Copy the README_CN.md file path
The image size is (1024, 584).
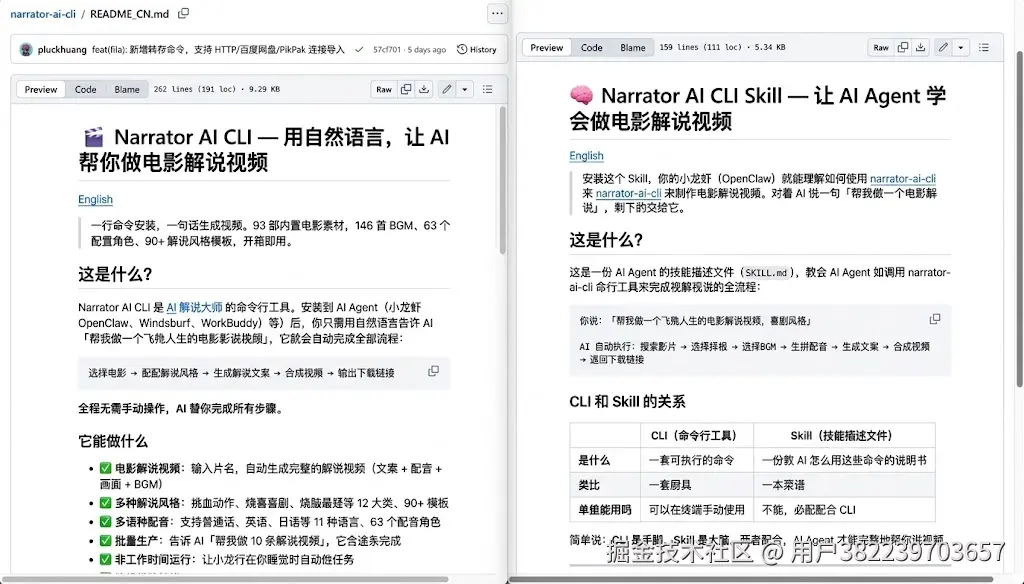[x=184, y=13]
